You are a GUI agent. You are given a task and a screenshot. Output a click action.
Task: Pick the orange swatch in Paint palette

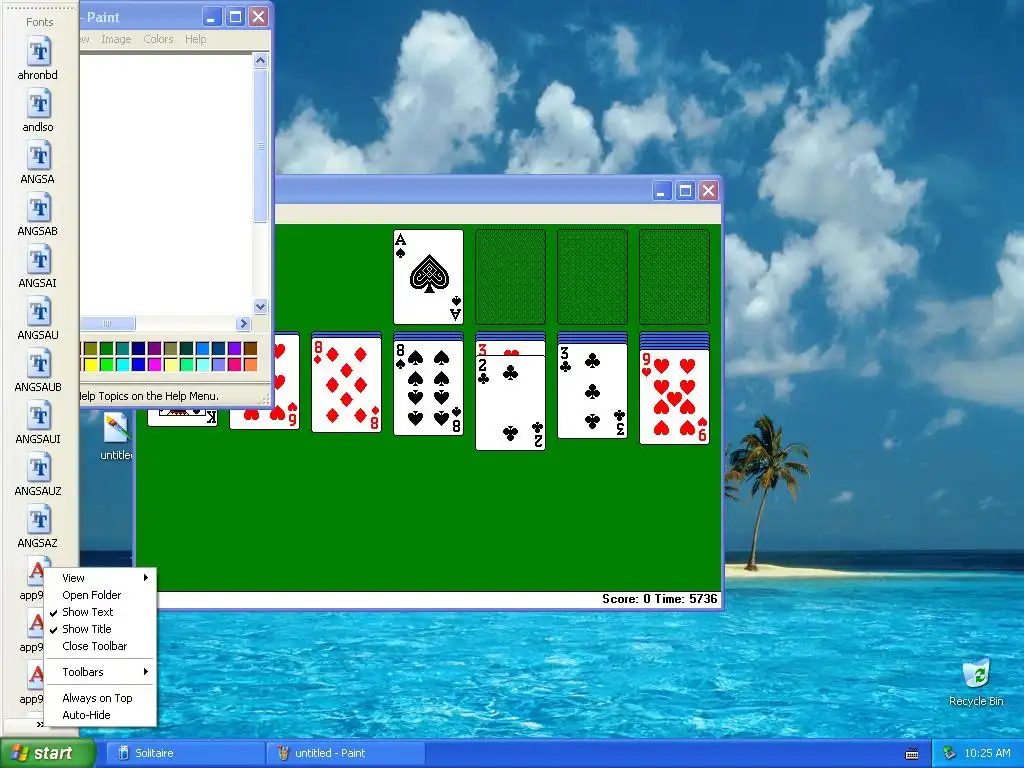pos(250,364)
